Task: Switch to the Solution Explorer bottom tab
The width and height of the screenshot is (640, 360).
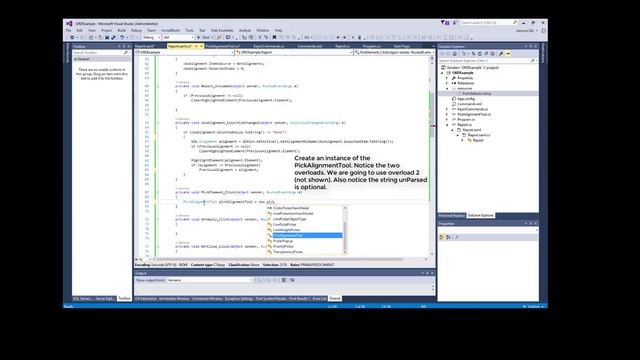Action: tap(480, 215)
